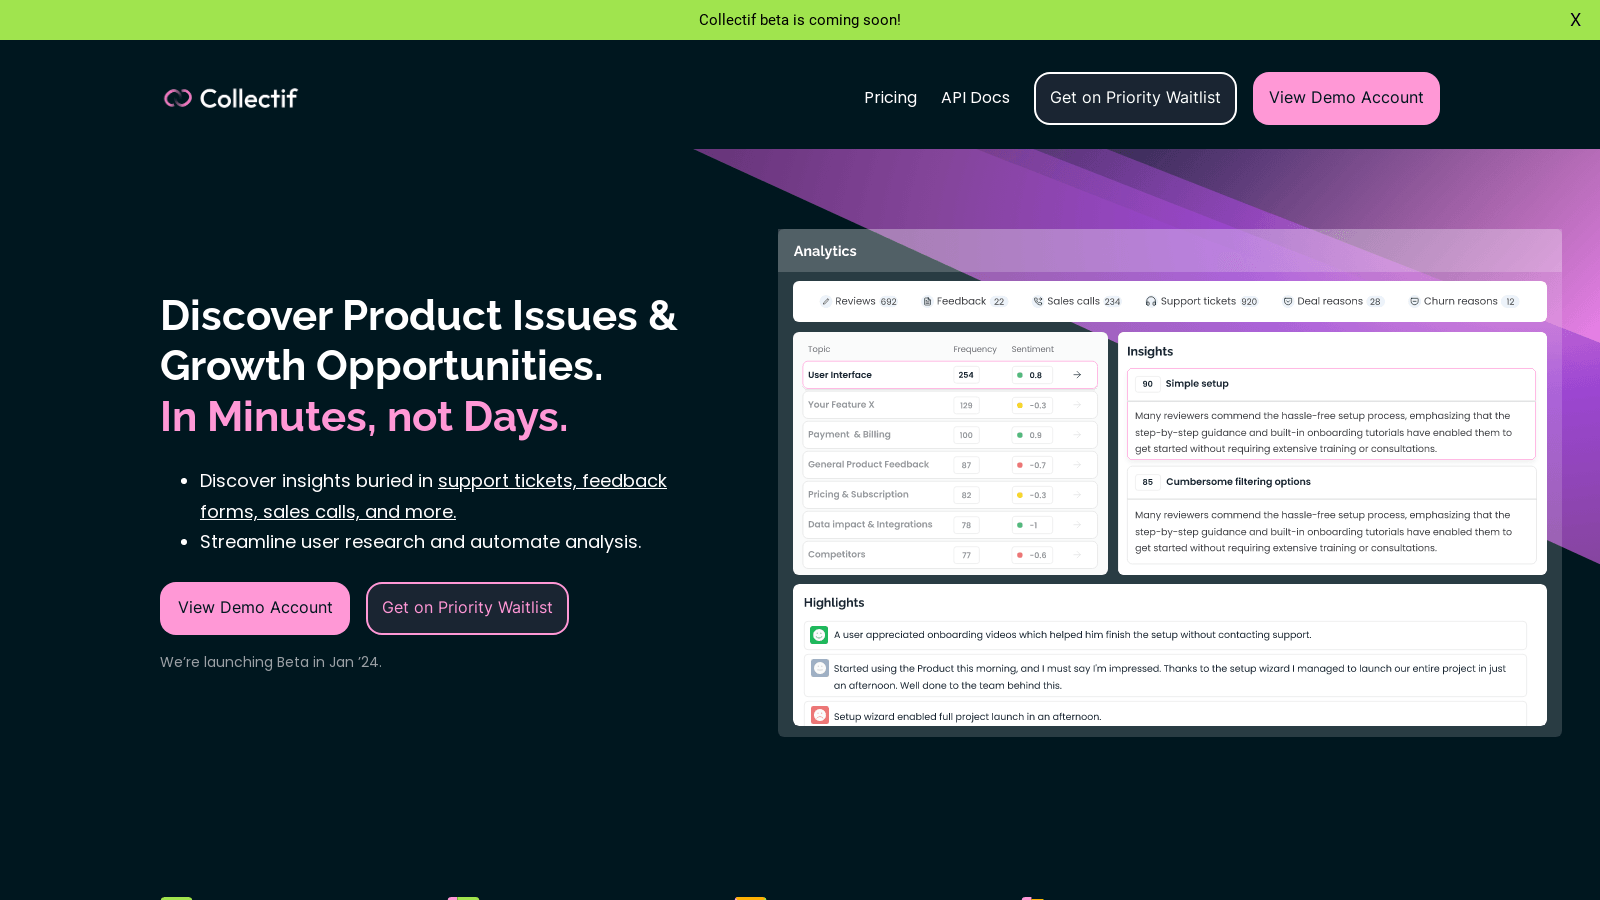Click the Feedback document icon
This screenshot has height=900, width=1600.
coord(927,301)
